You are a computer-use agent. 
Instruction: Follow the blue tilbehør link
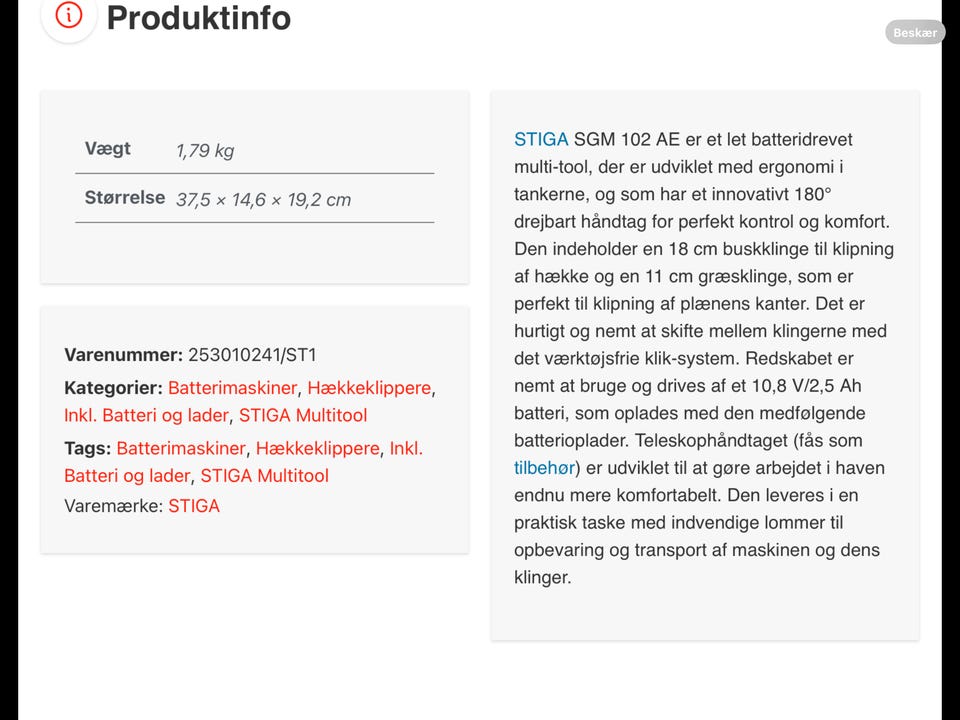coord(544,468)
